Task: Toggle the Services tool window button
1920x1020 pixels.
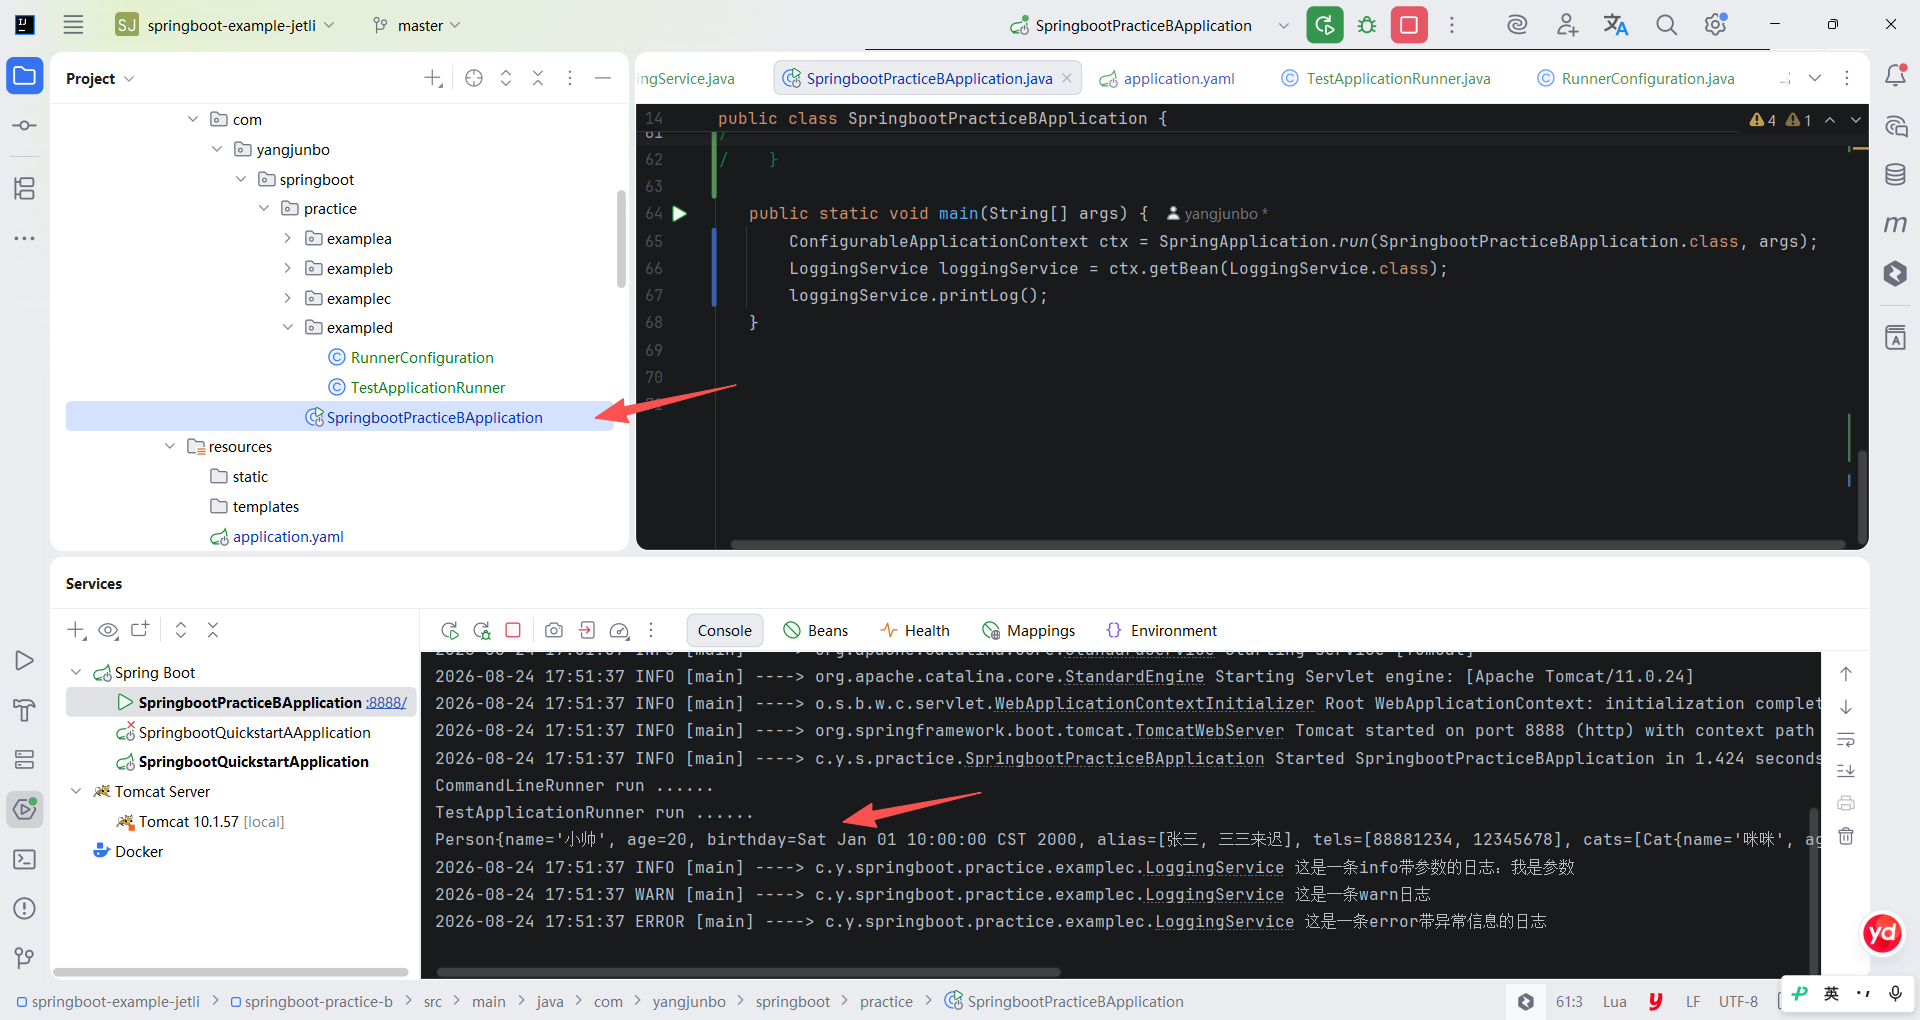Action: point(25,809)
